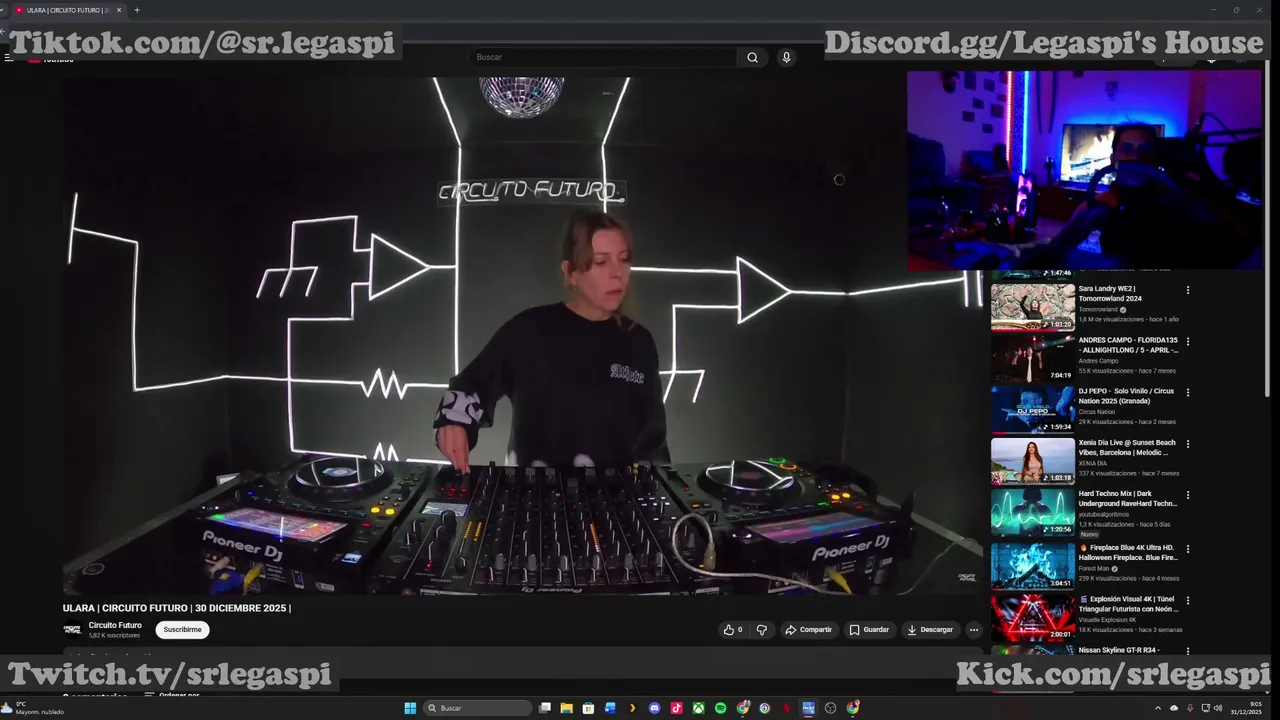Open options menu for Nissan Skyline video
Image resolution: width=1280 pixels, height=720 pixels.
(1188, 651)
